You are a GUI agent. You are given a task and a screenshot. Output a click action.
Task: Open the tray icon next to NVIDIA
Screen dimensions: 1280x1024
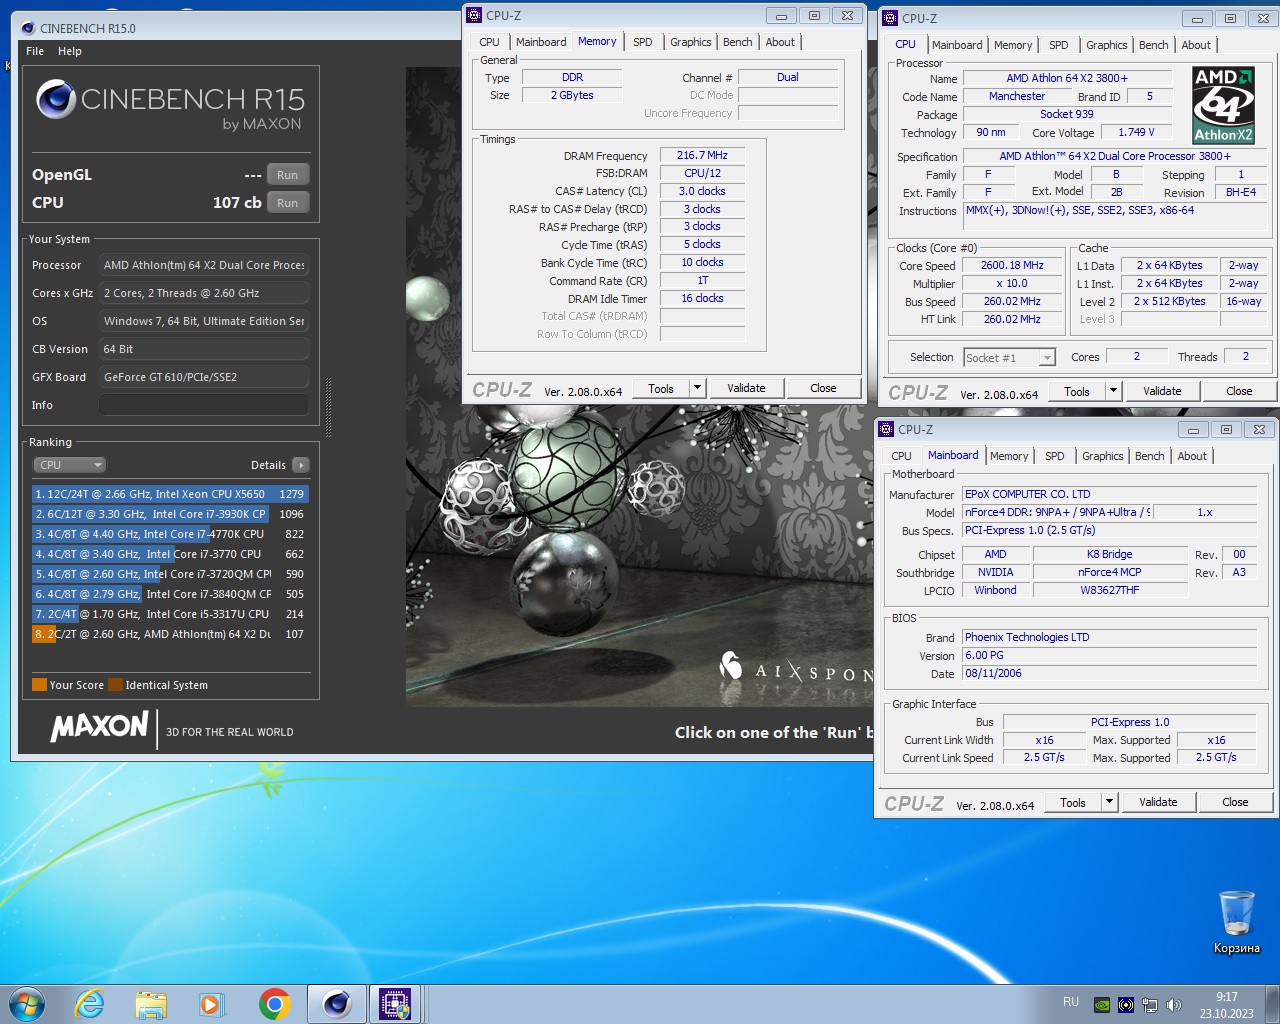[1126, 1005]
